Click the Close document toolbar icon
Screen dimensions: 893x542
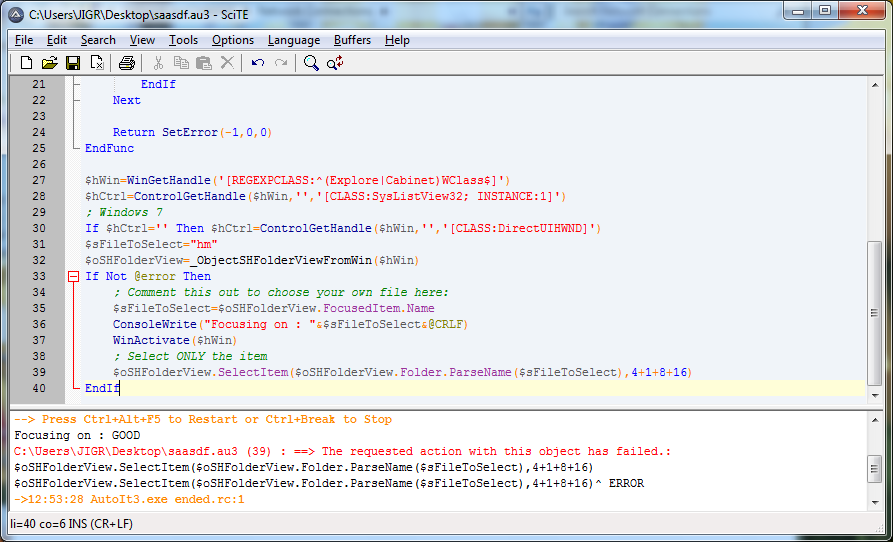(97, 63)
